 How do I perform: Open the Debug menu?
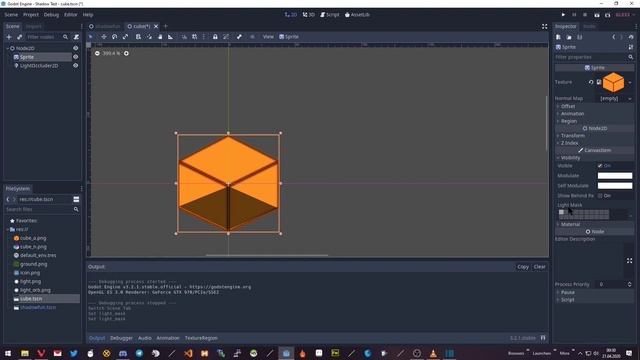(51, 15)
